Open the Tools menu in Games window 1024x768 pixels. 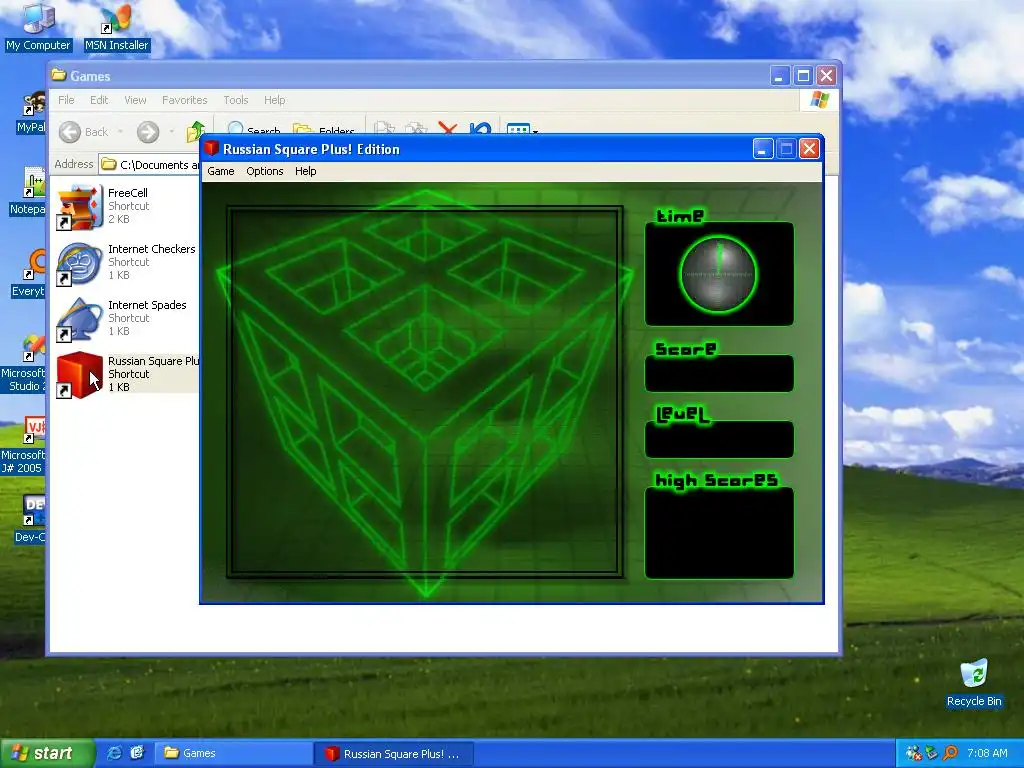click(235, 100)
